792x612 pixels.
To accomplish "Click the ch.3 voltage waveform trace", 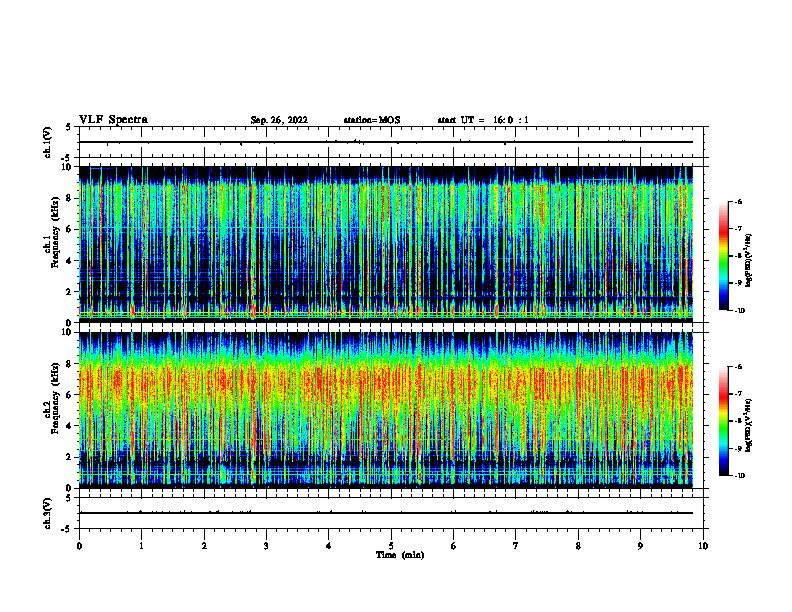I will click(x=386, y=513).
